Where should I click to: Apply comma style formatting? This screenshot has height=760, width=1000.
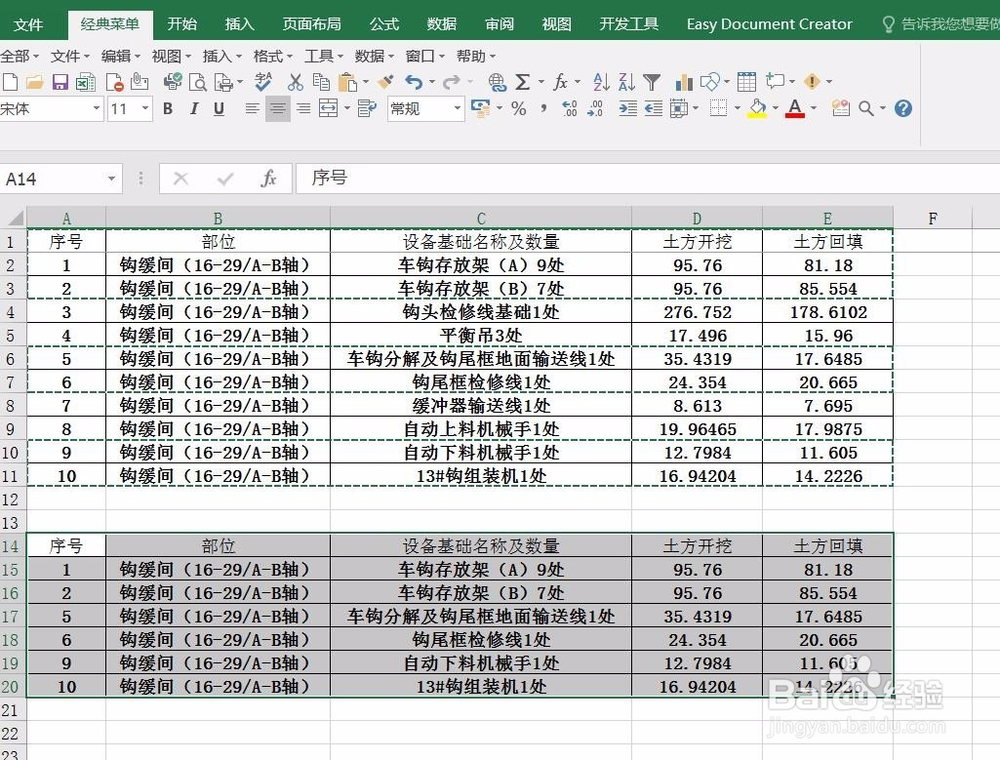(543, 108)
